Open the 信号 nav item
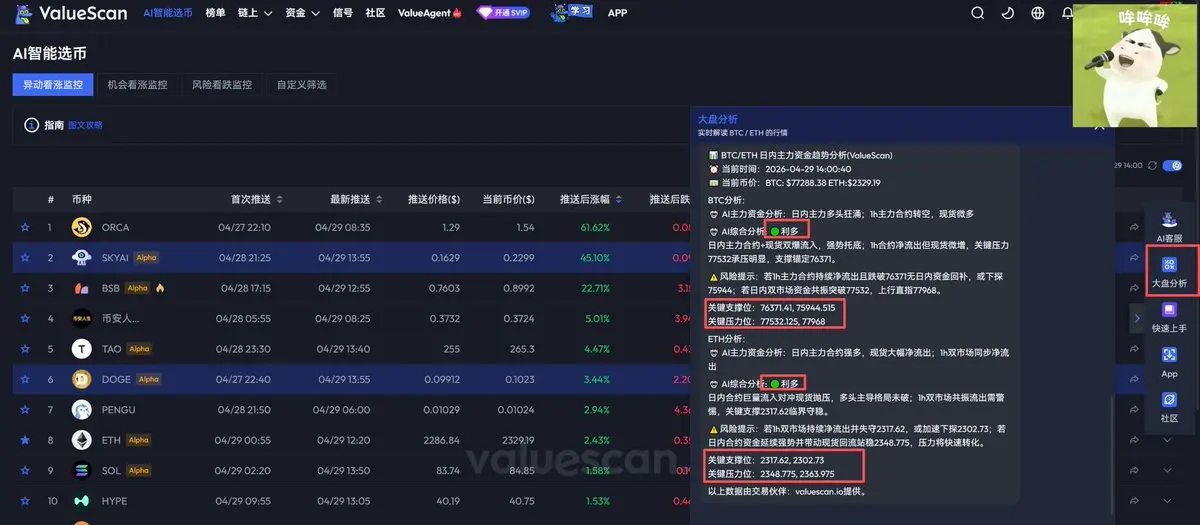Screen dimensions: 1200x525 (x=342, y=13)
